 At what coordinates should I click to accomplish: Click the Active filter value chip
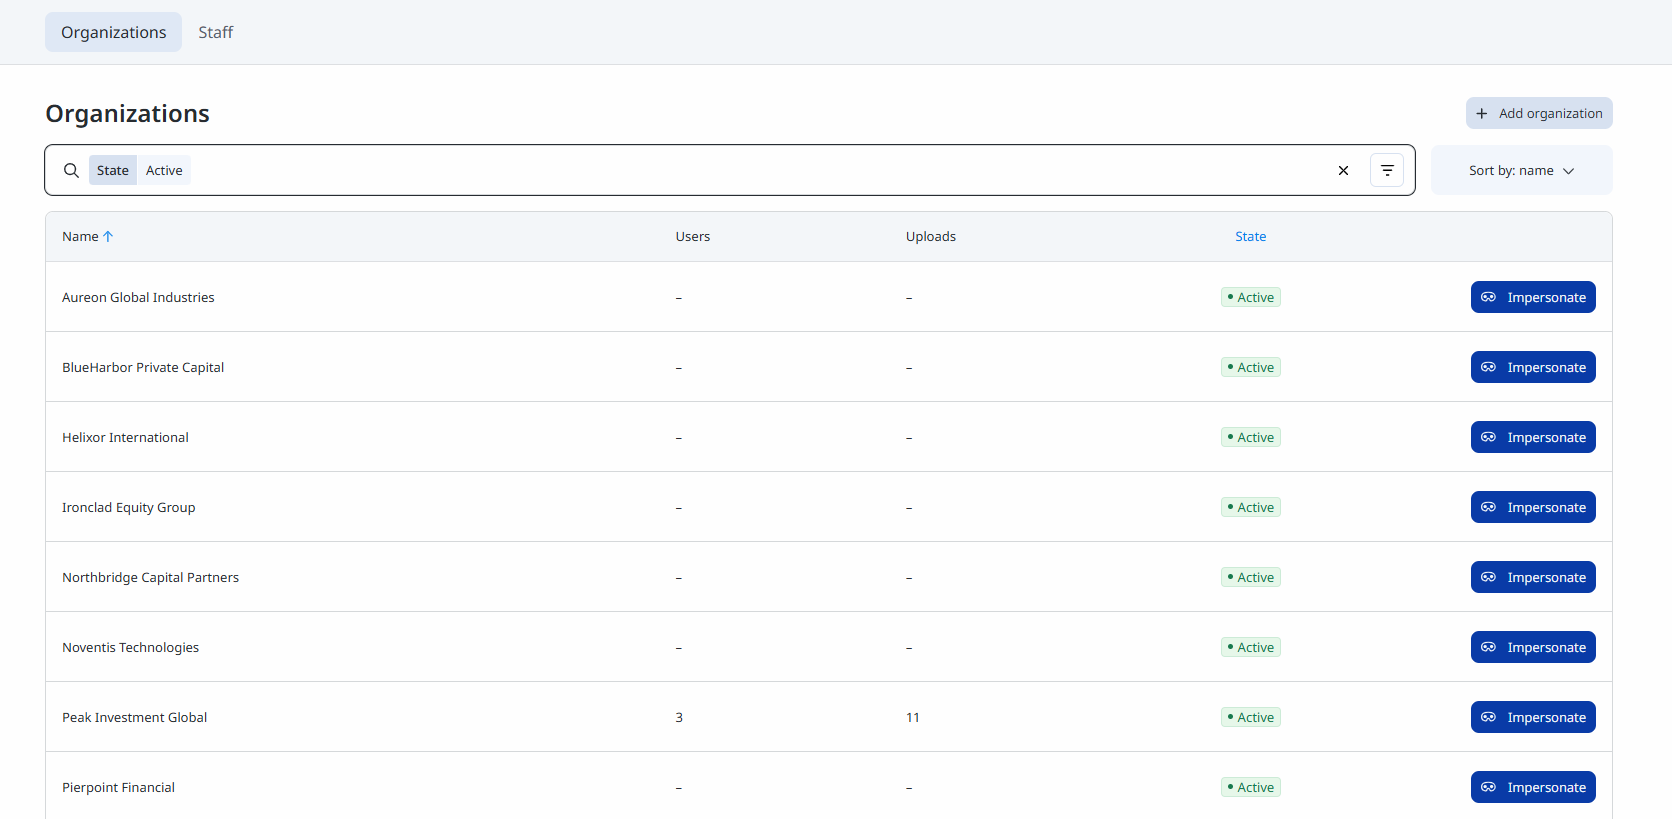click(x=164, y=171)
